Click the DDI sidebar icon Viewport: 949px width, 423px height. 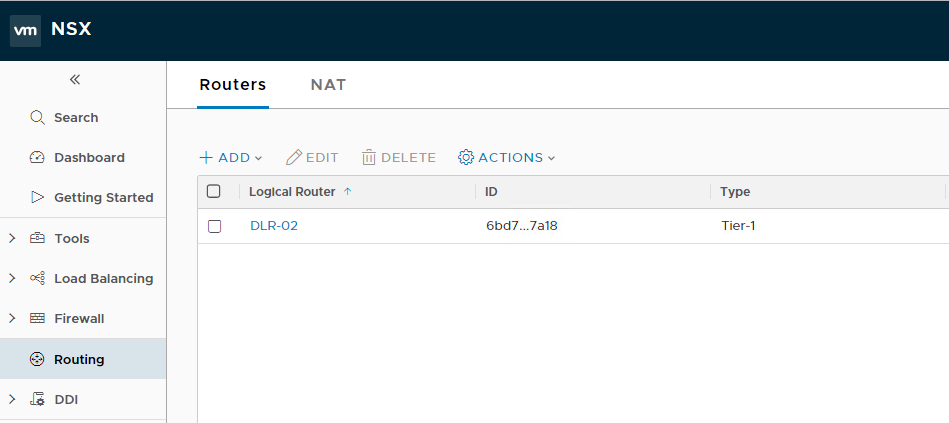point(38,399)
